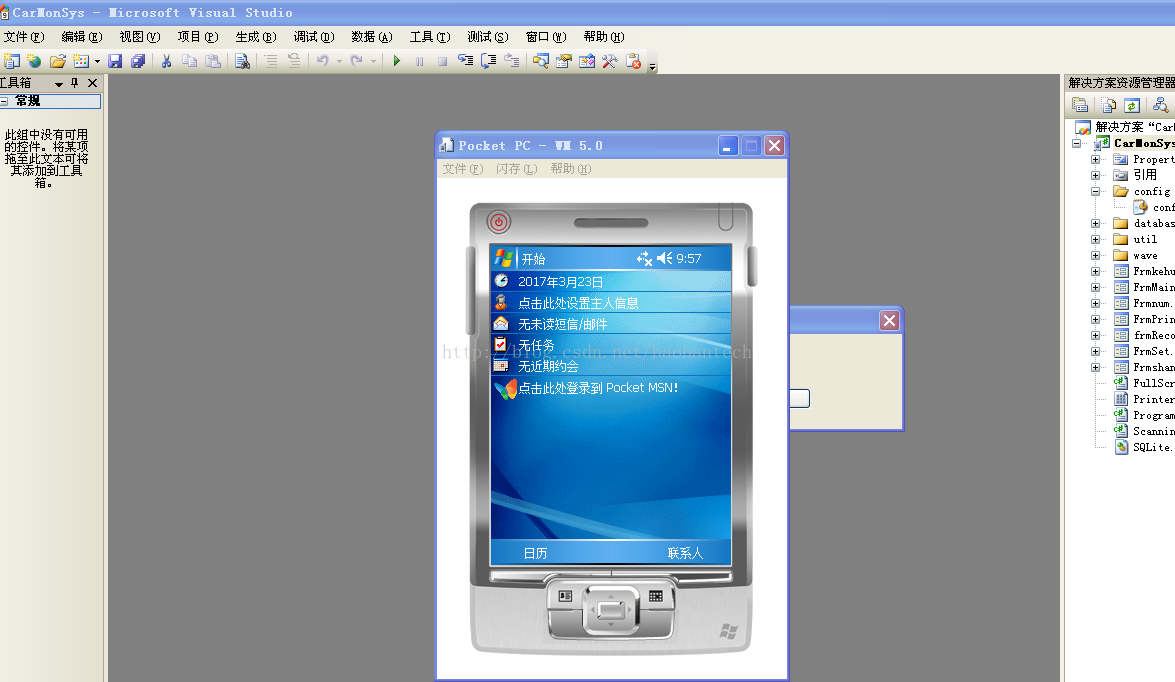Screen dimensions: 1175x682
Task: Click the Step Over icon
Action: (489, 61)
